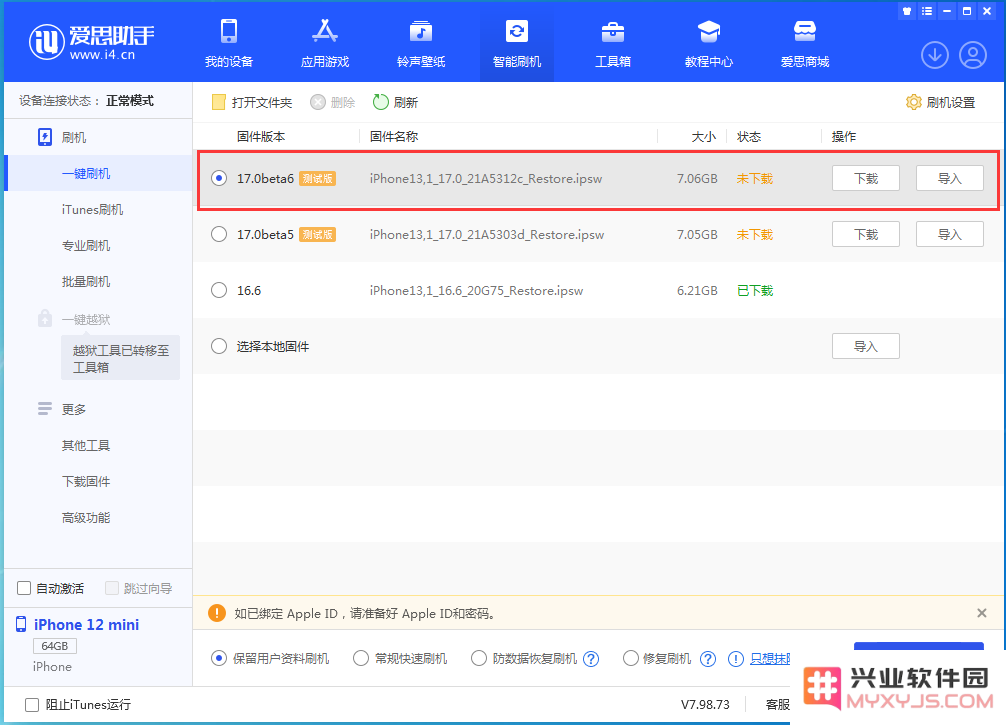Click the 大小 column header

(704, 136)
